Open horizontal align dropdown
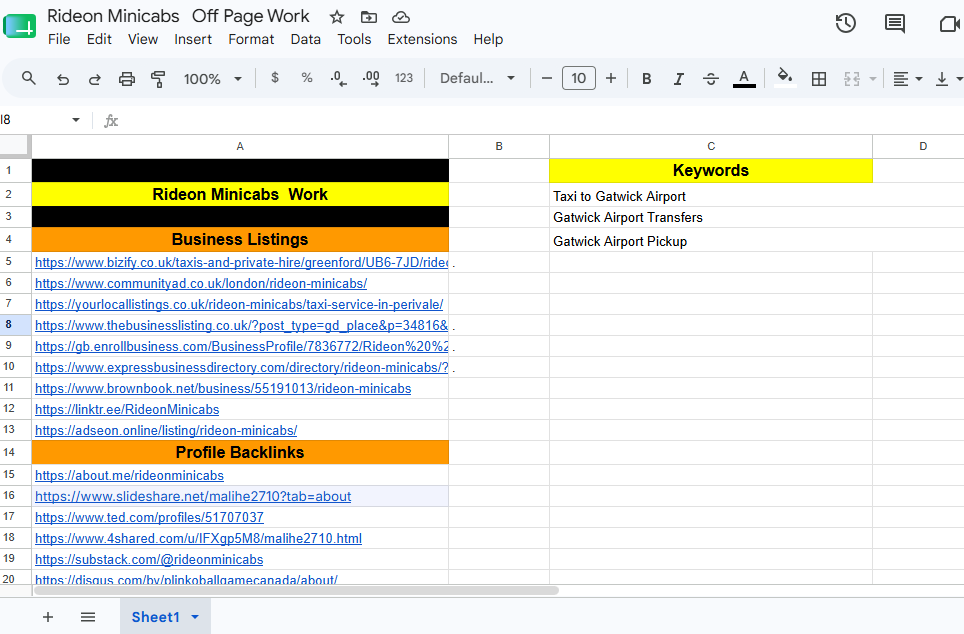Viewport: 964px width, 634px height. 907,79
